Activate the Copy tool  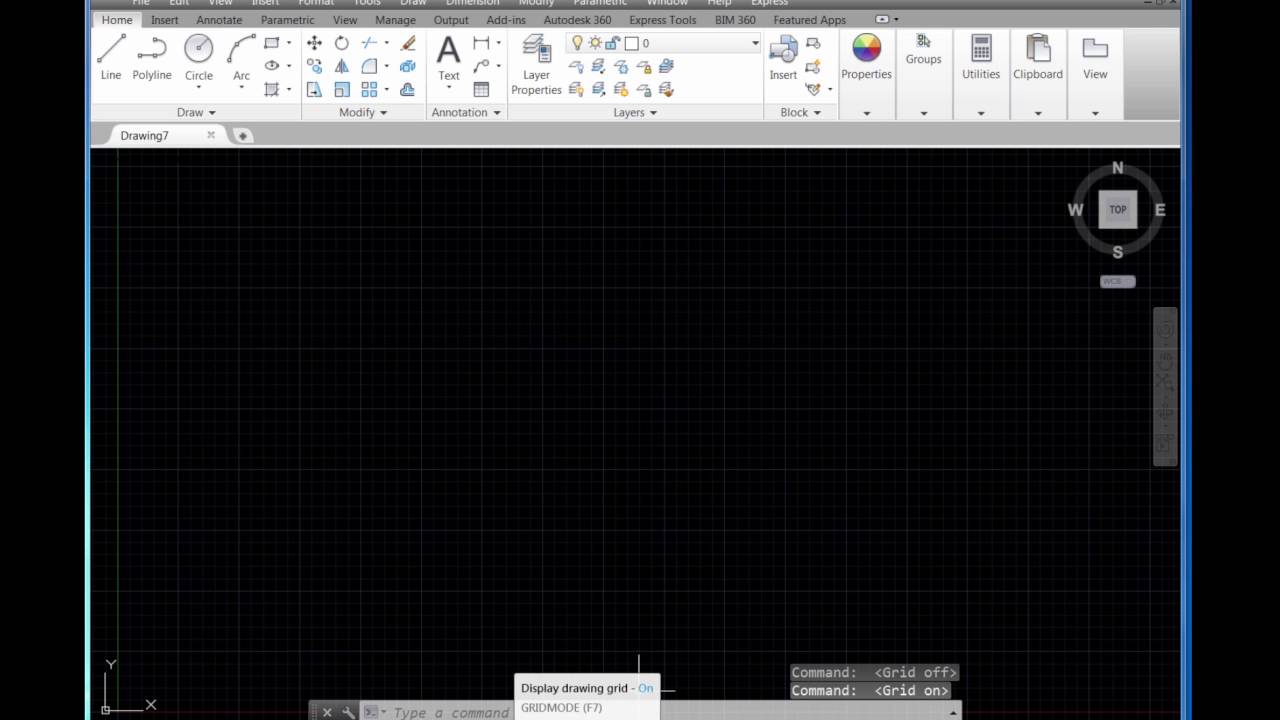pos(314,66)
